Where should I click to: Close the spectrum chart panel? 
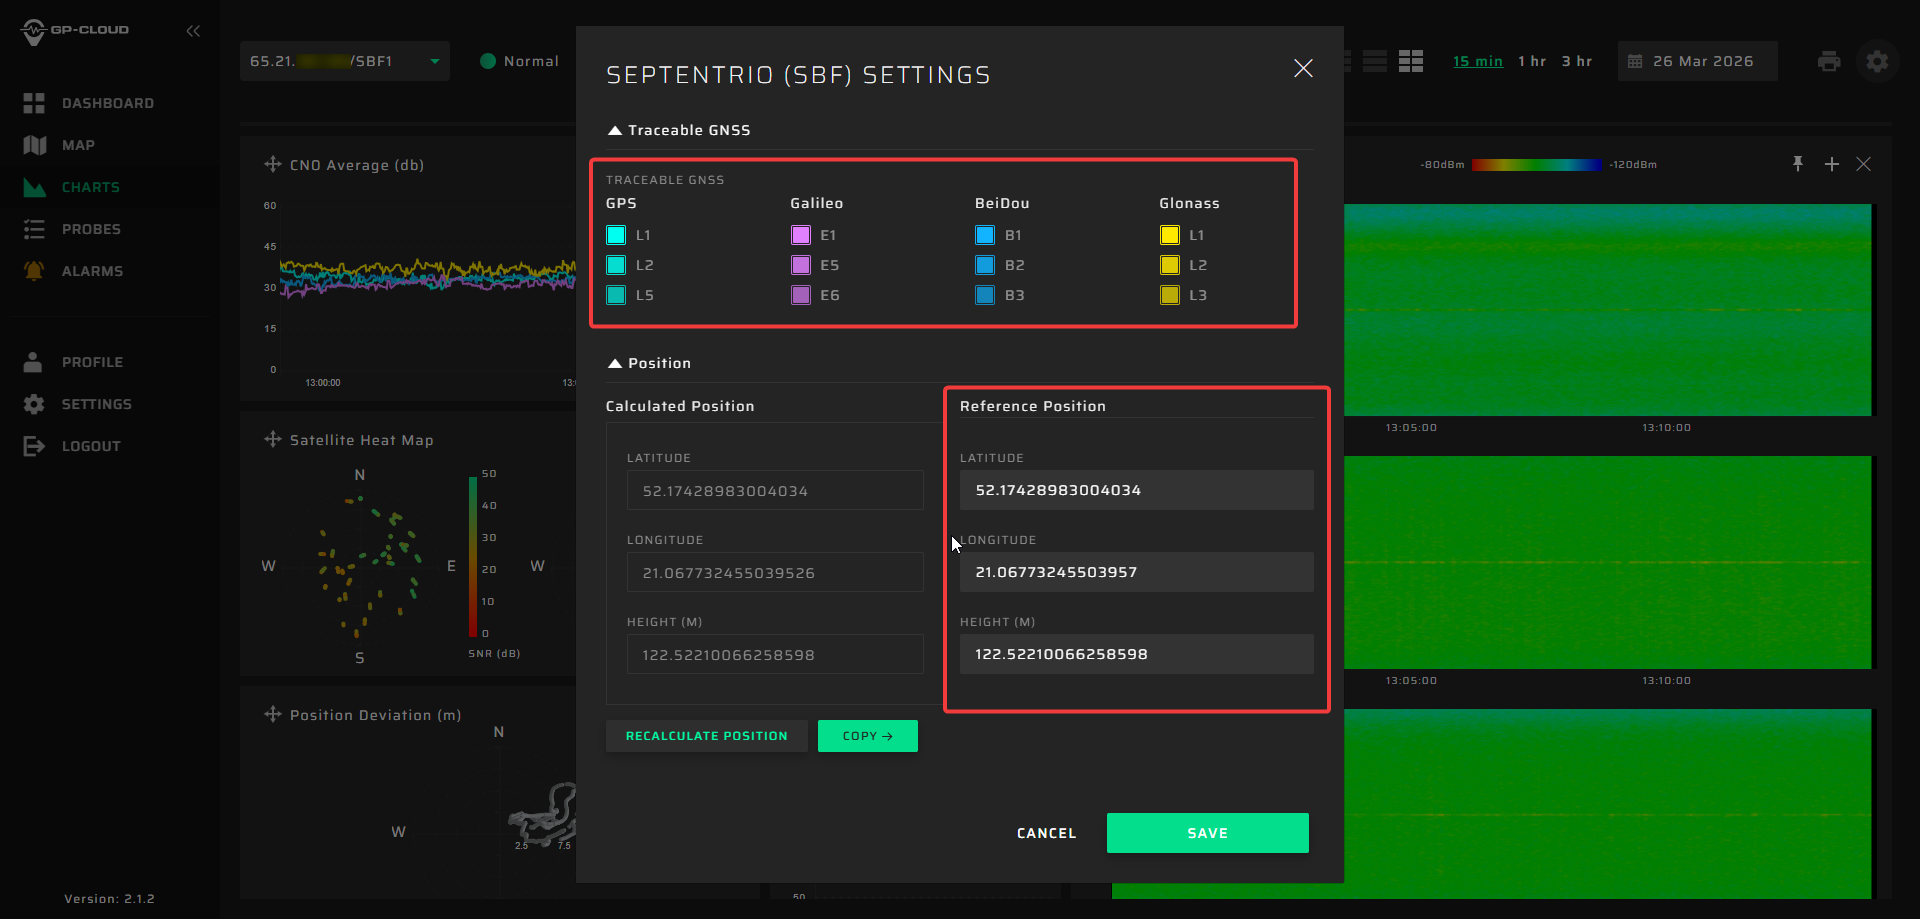tap(1863, 164)
